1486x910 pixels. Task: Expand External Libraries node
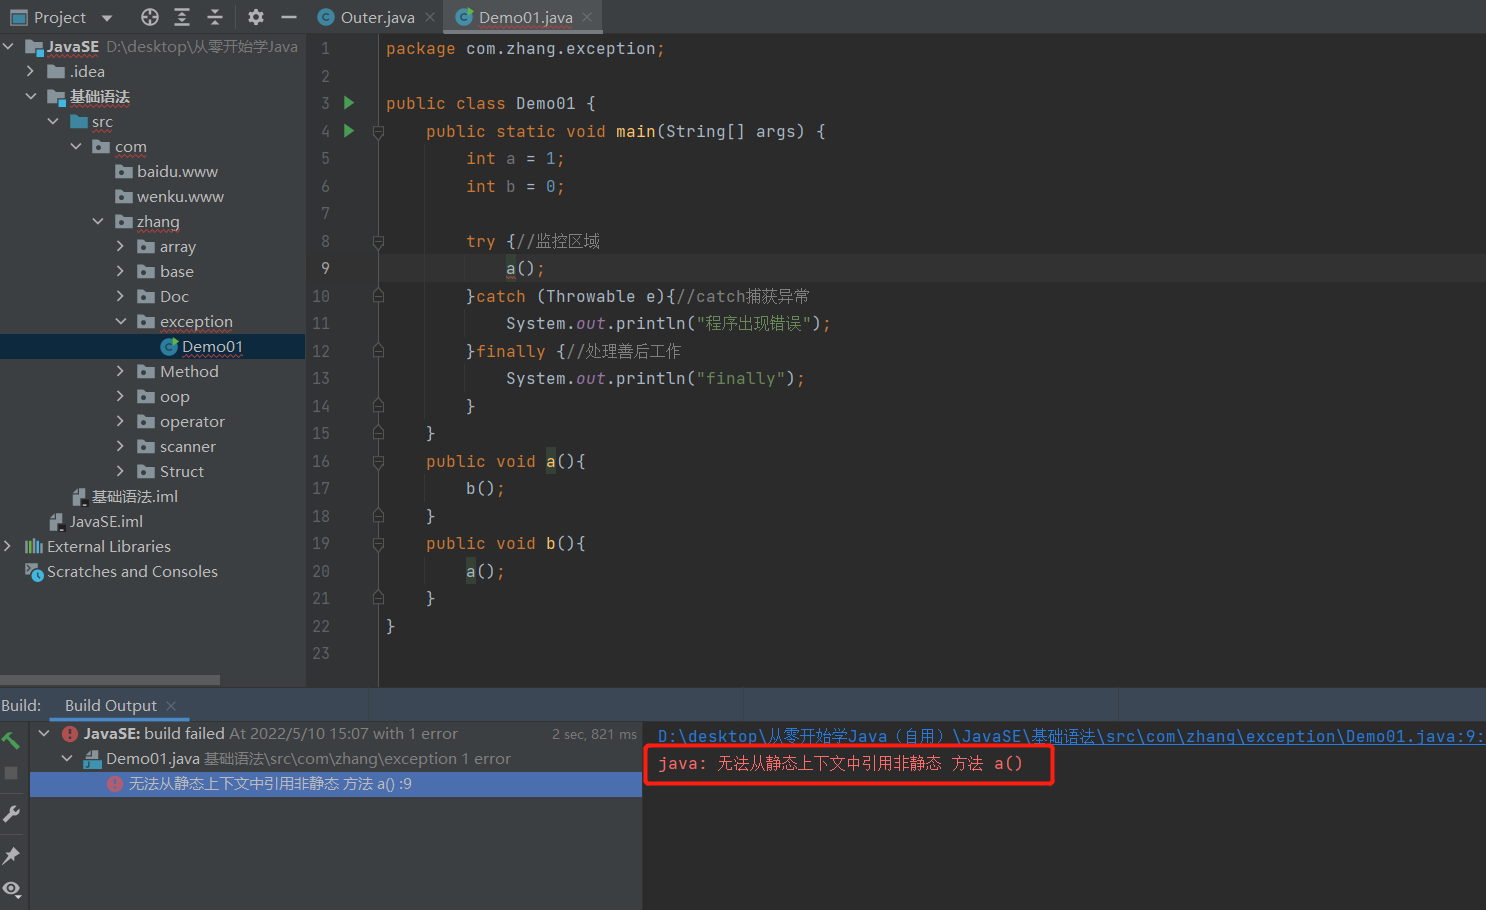8,546
